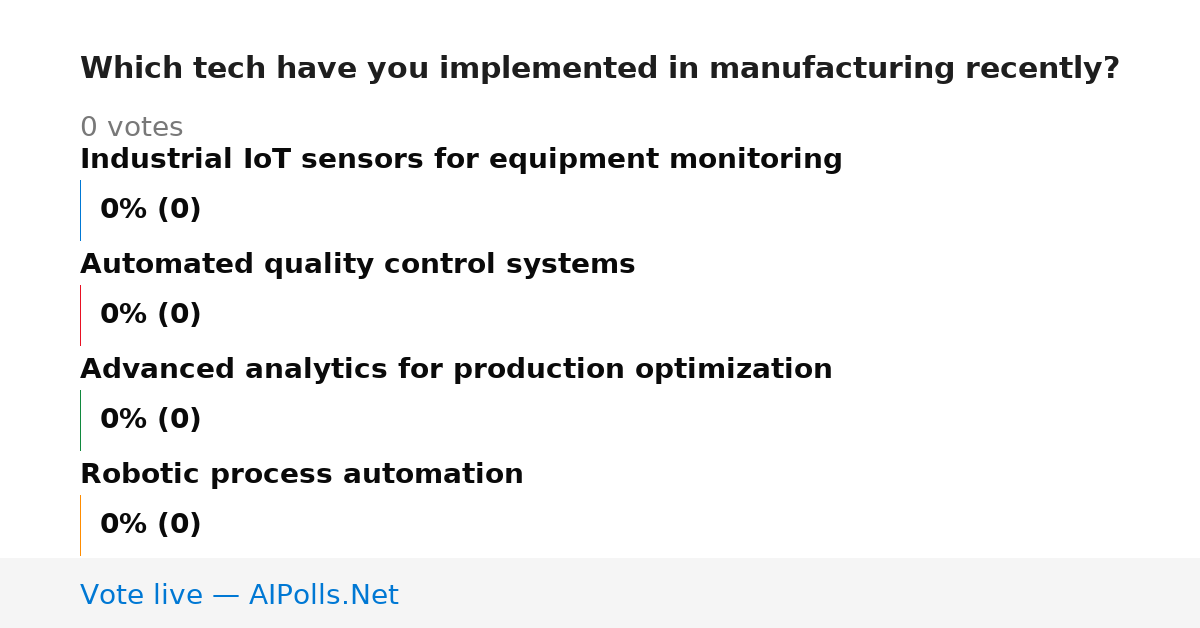This screenshot has height=628, width=1200.
Task: Select Industrial IoT sensors for equipment monitoring option
Action: pyautogui.click(x=461, y=160)
